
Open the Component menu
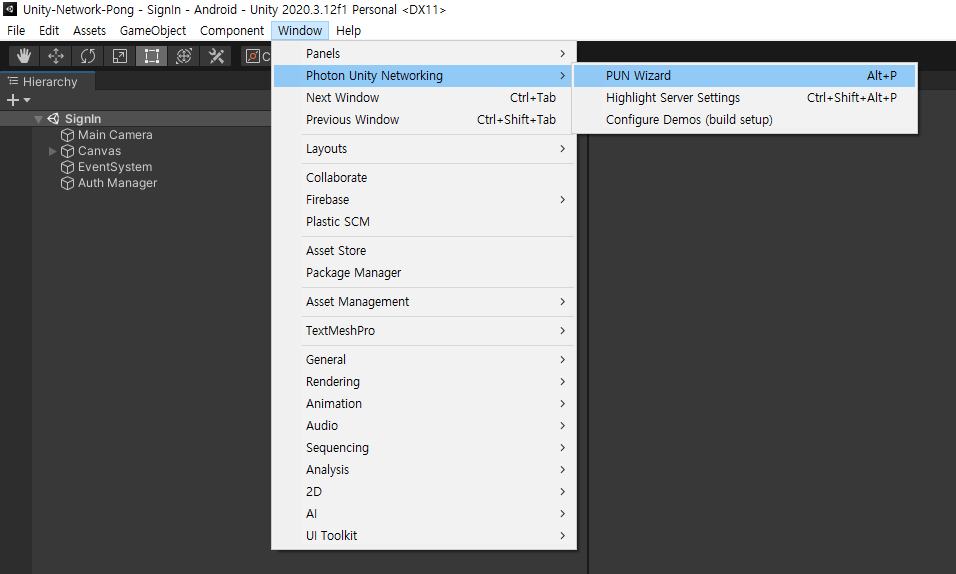pos(232,30)
